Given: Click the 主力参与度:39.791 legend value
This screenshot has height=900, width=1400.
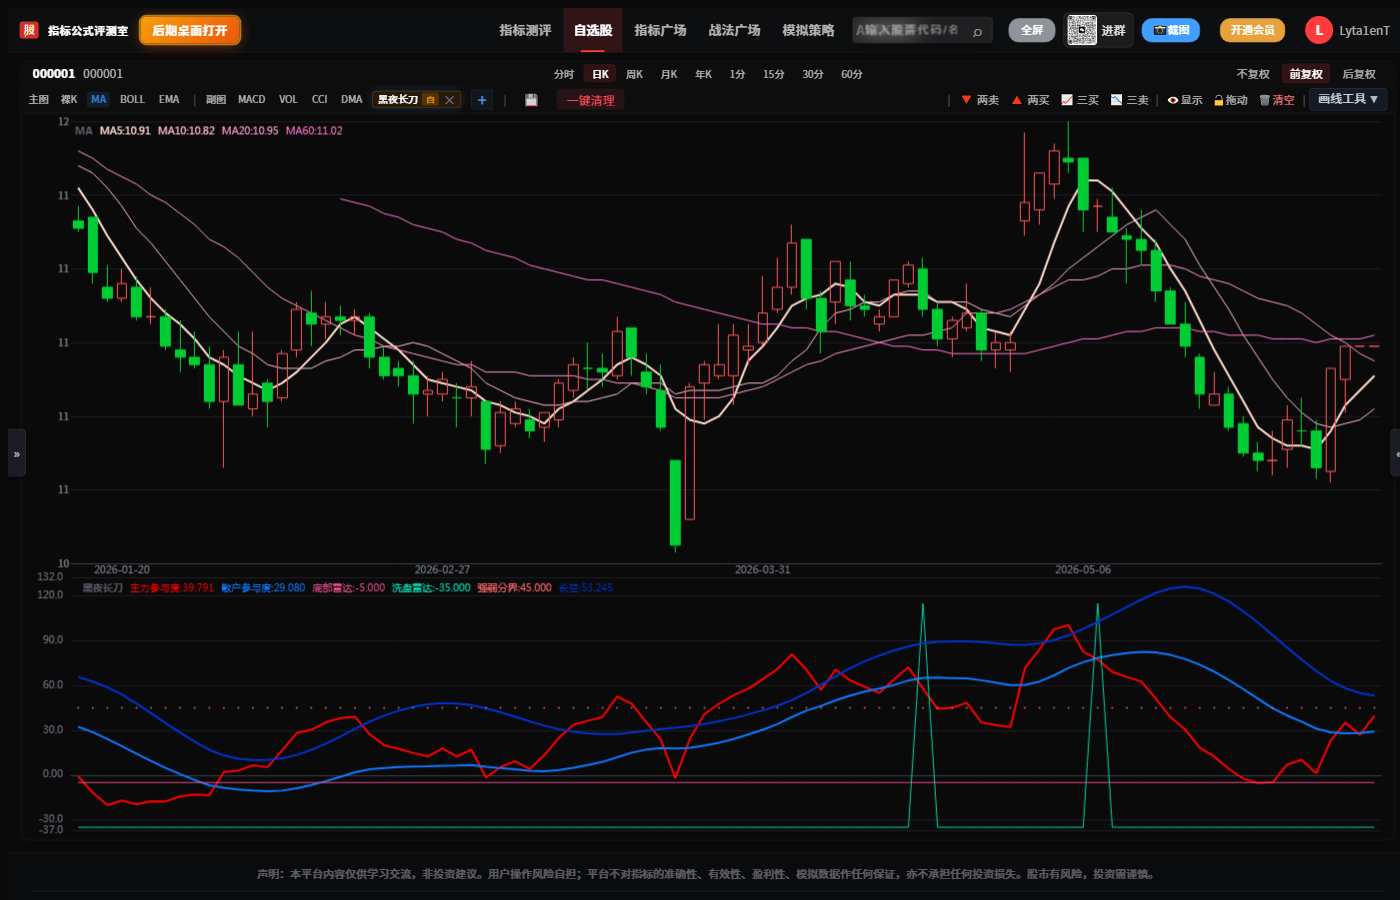Looking at the screenshot, I should click(172, 588).
